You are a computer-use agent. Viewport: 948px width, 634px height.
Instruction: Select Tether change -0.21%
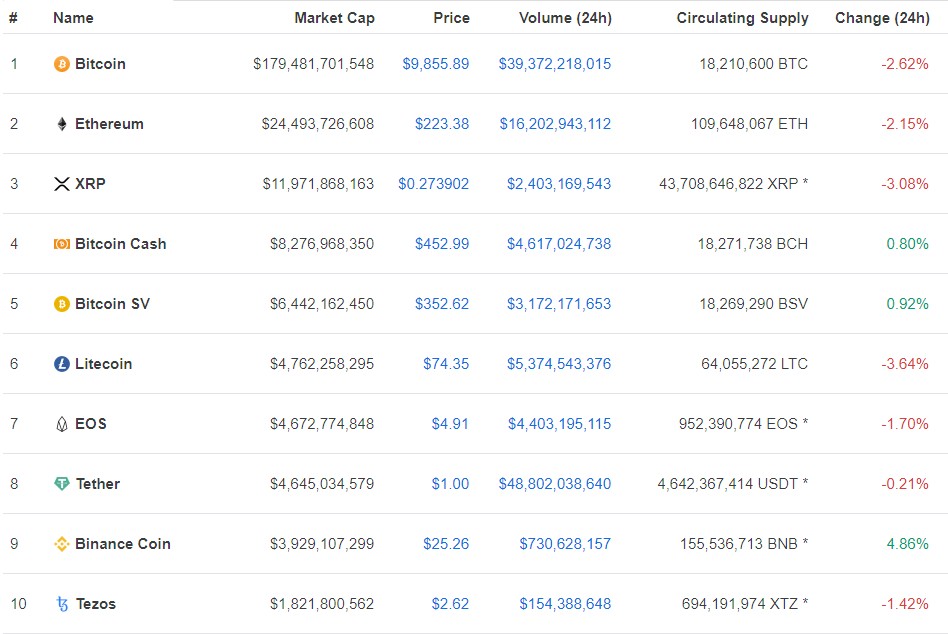pyautogui.click(x=904, y=484)
